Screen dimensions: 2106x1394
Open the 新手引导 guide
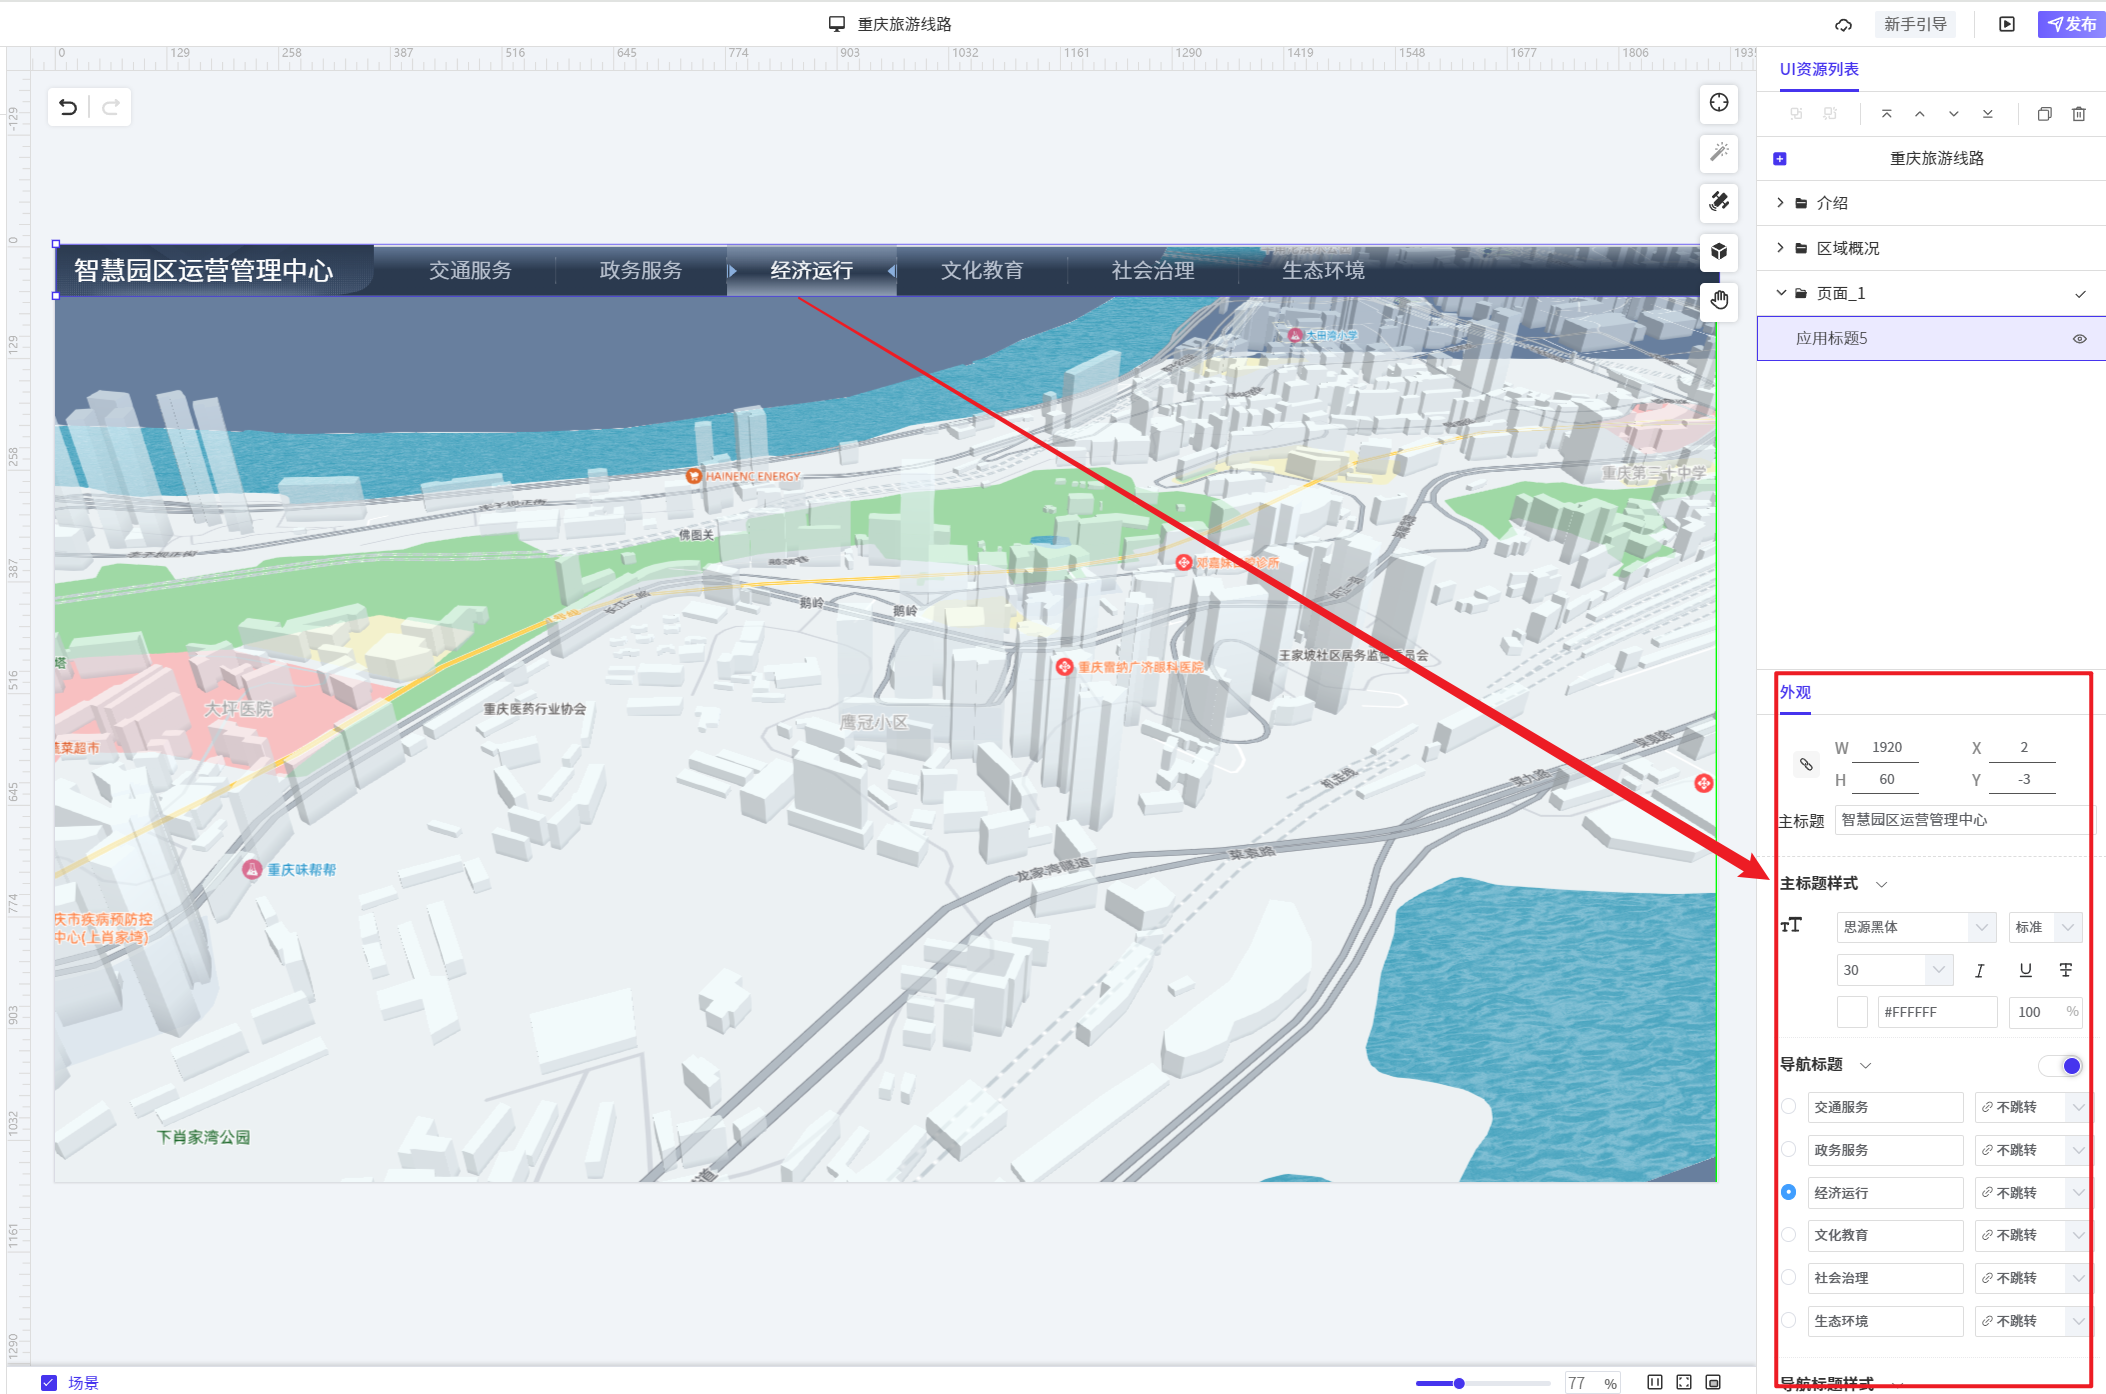coord(1915,24)
